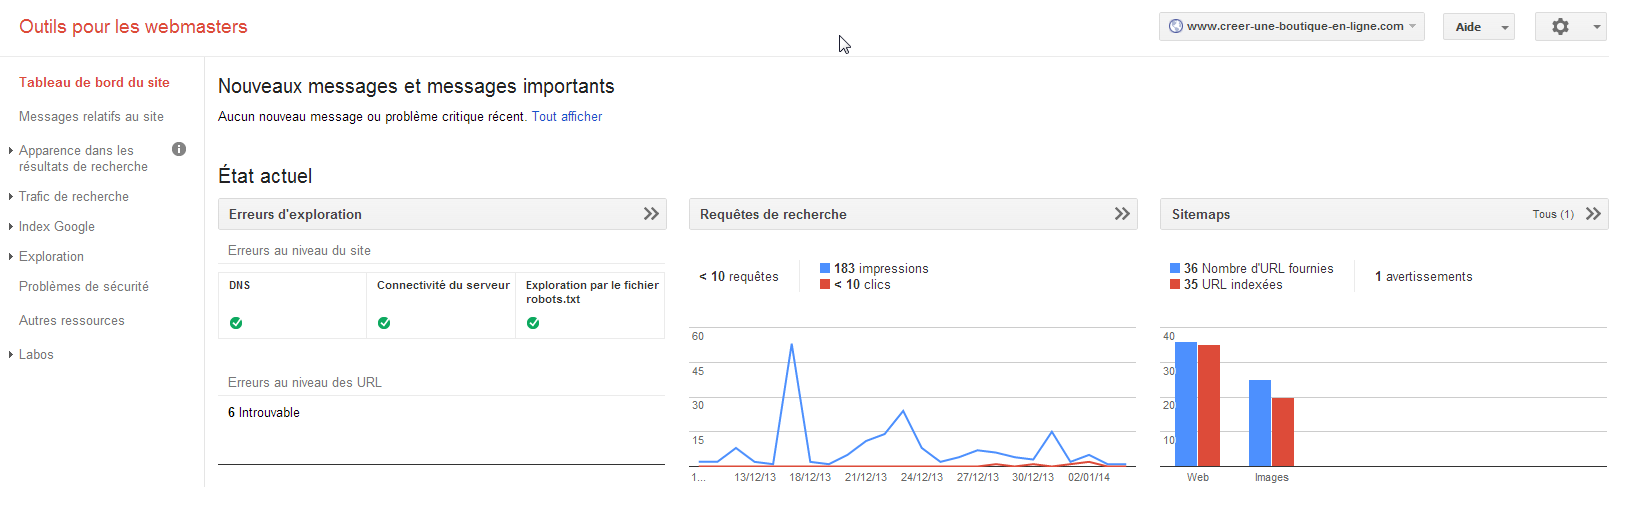Click the info icon beside Apparence dans les résultats
Image resolution: width=1627 pixels, height=505 pixels.
pos(179,149)
